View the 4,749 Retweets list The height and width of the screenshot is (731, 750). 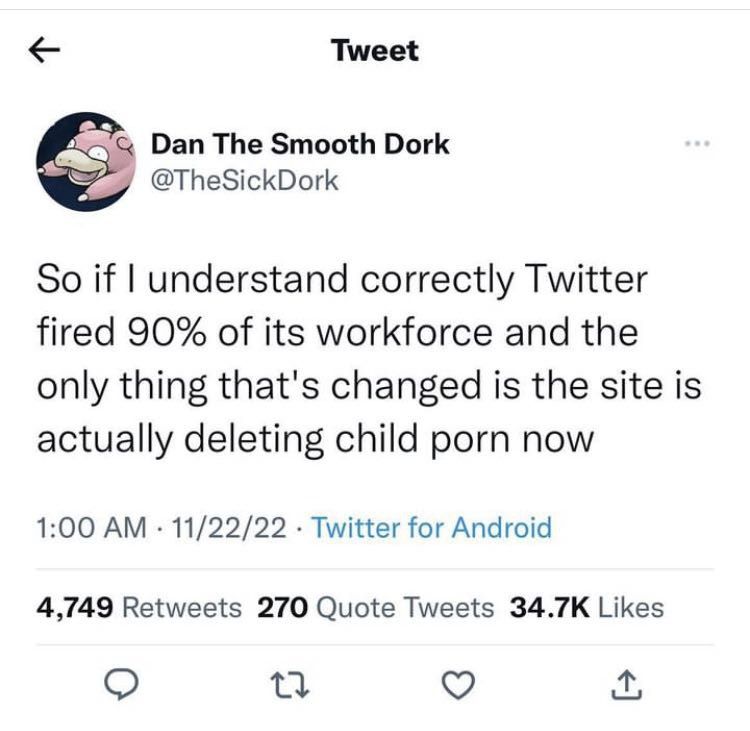click(x=138, y=606)
